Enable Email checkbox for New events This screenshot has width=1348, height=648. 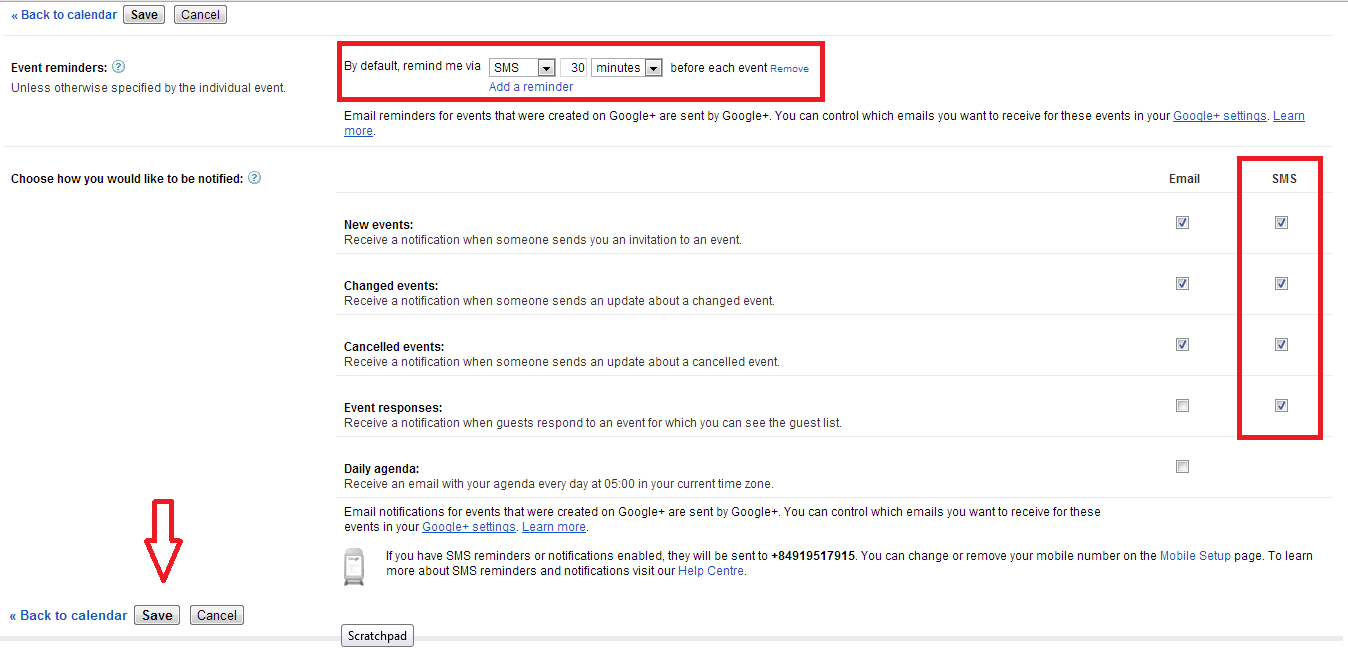[x=1183, y=223]
